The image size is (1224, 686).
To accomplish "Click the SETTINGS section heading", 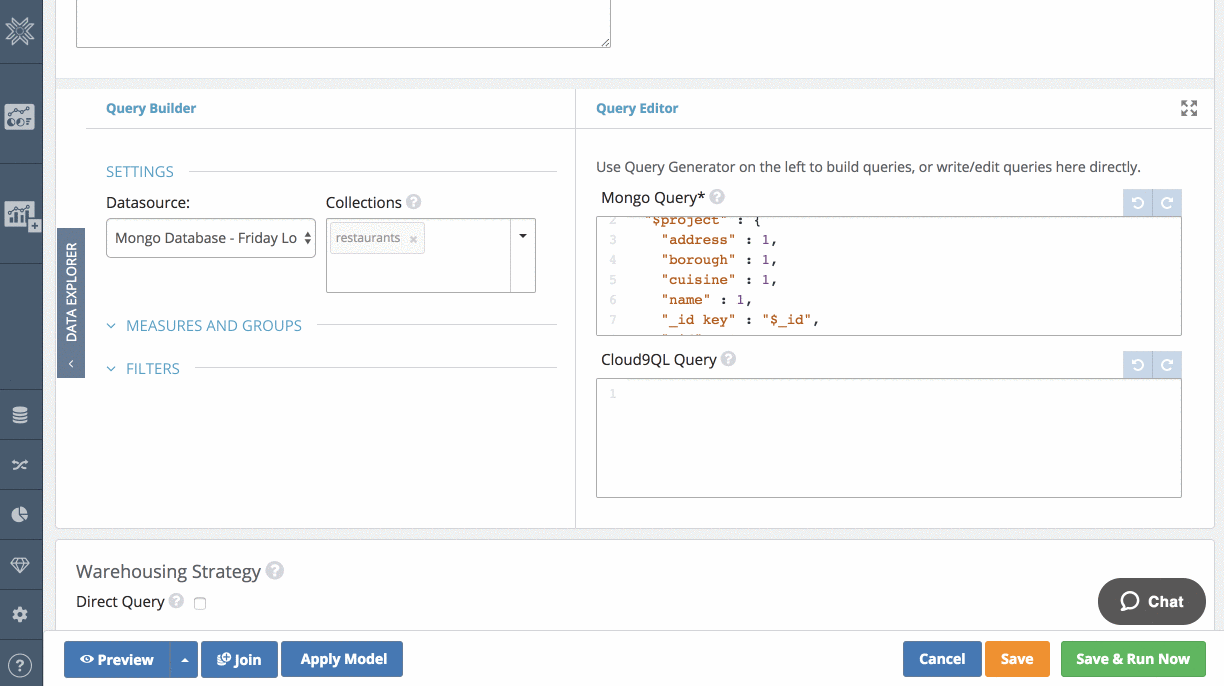I will [140, 171].
